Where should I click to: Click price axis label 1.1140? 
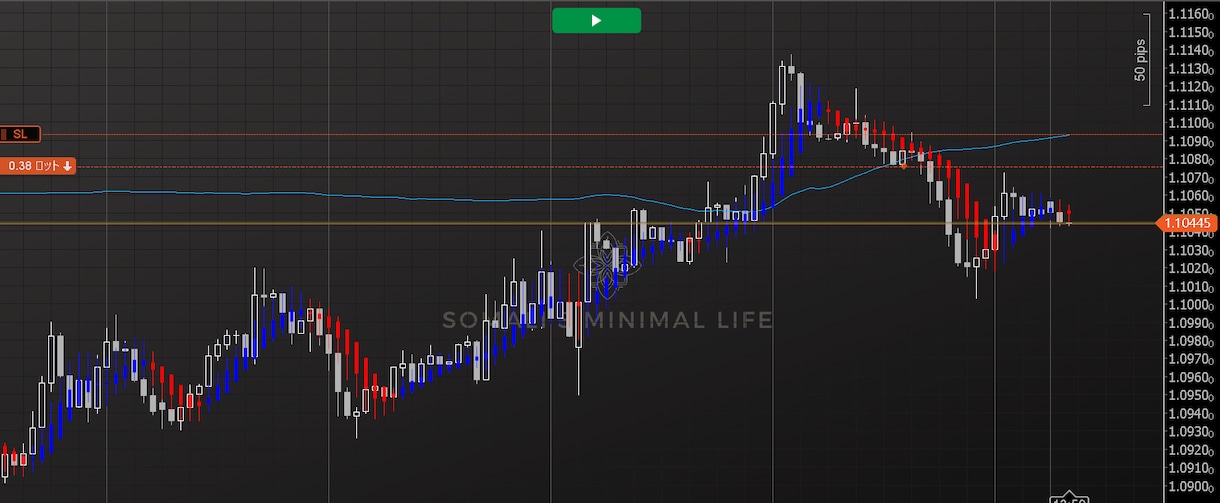(1193, 51)
